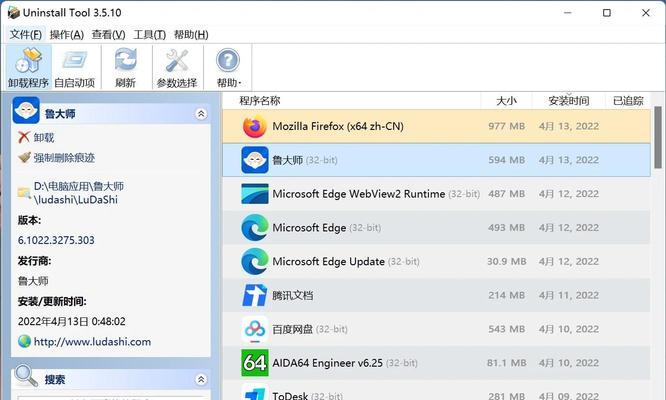Click the 30.9 MB size value
Viewport: 666px width, 400px height.
[506, 261]
